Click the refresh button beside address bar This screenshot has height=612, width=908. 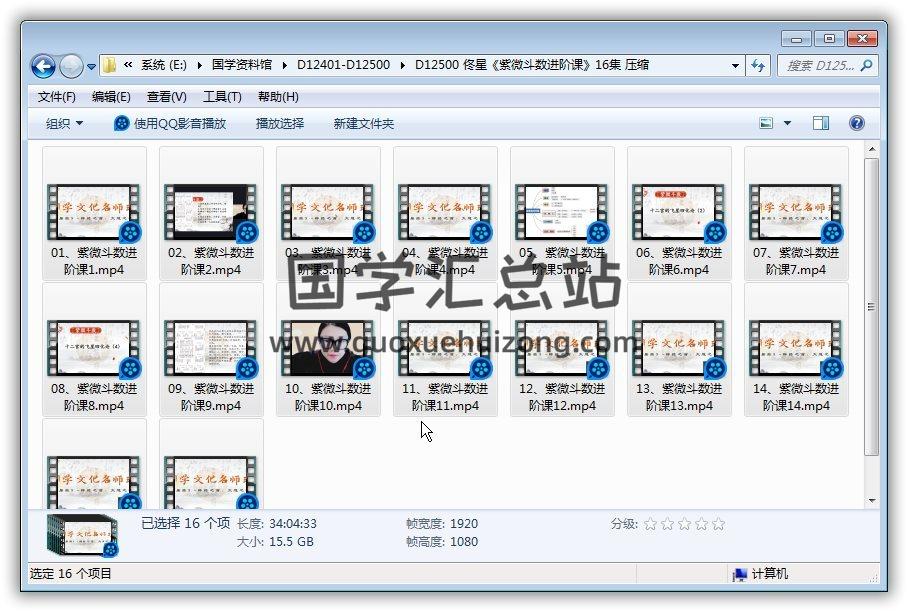[x=757, y=66]
